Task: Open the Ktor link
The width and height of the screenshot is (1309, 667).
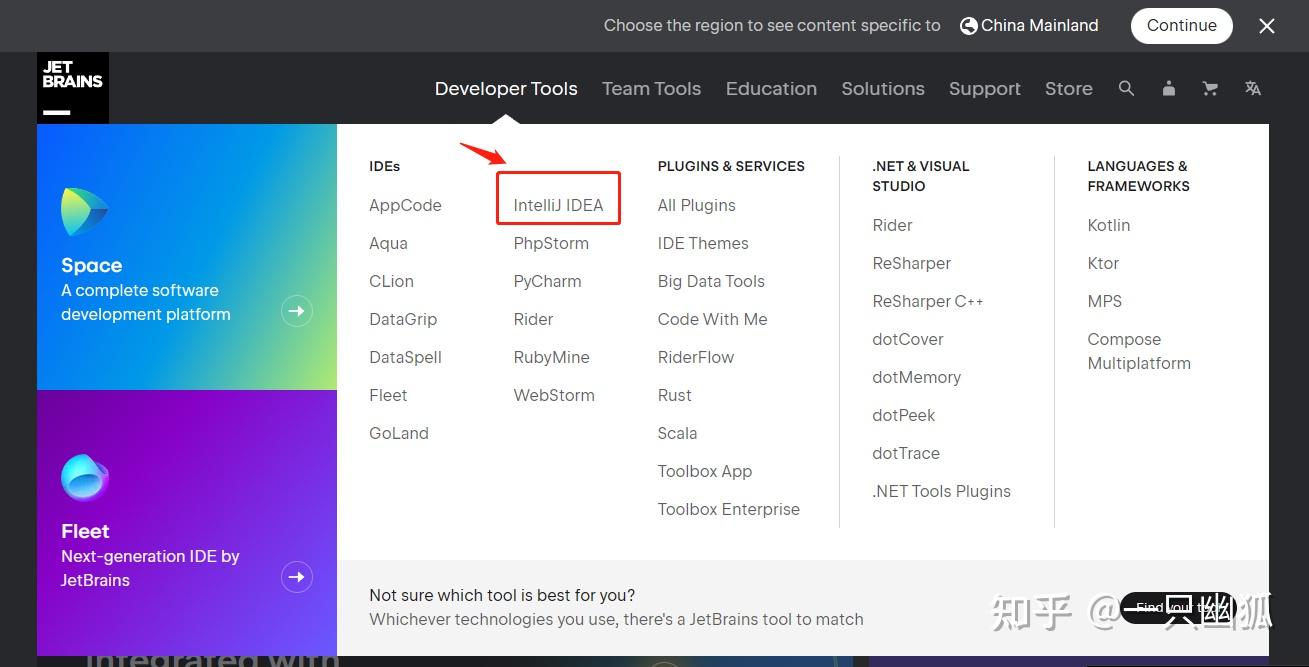Action: (x=1103, y=263)
